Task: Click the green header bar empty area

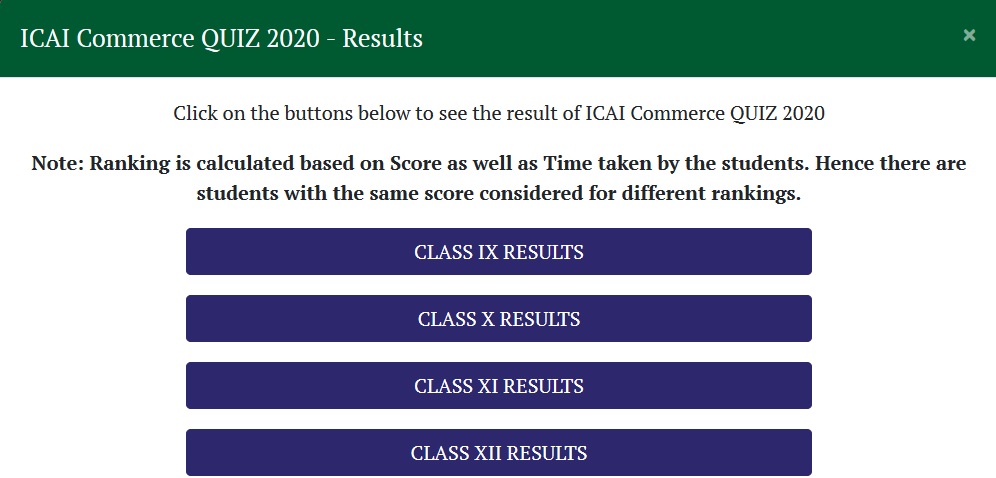Action: [700, 38]
